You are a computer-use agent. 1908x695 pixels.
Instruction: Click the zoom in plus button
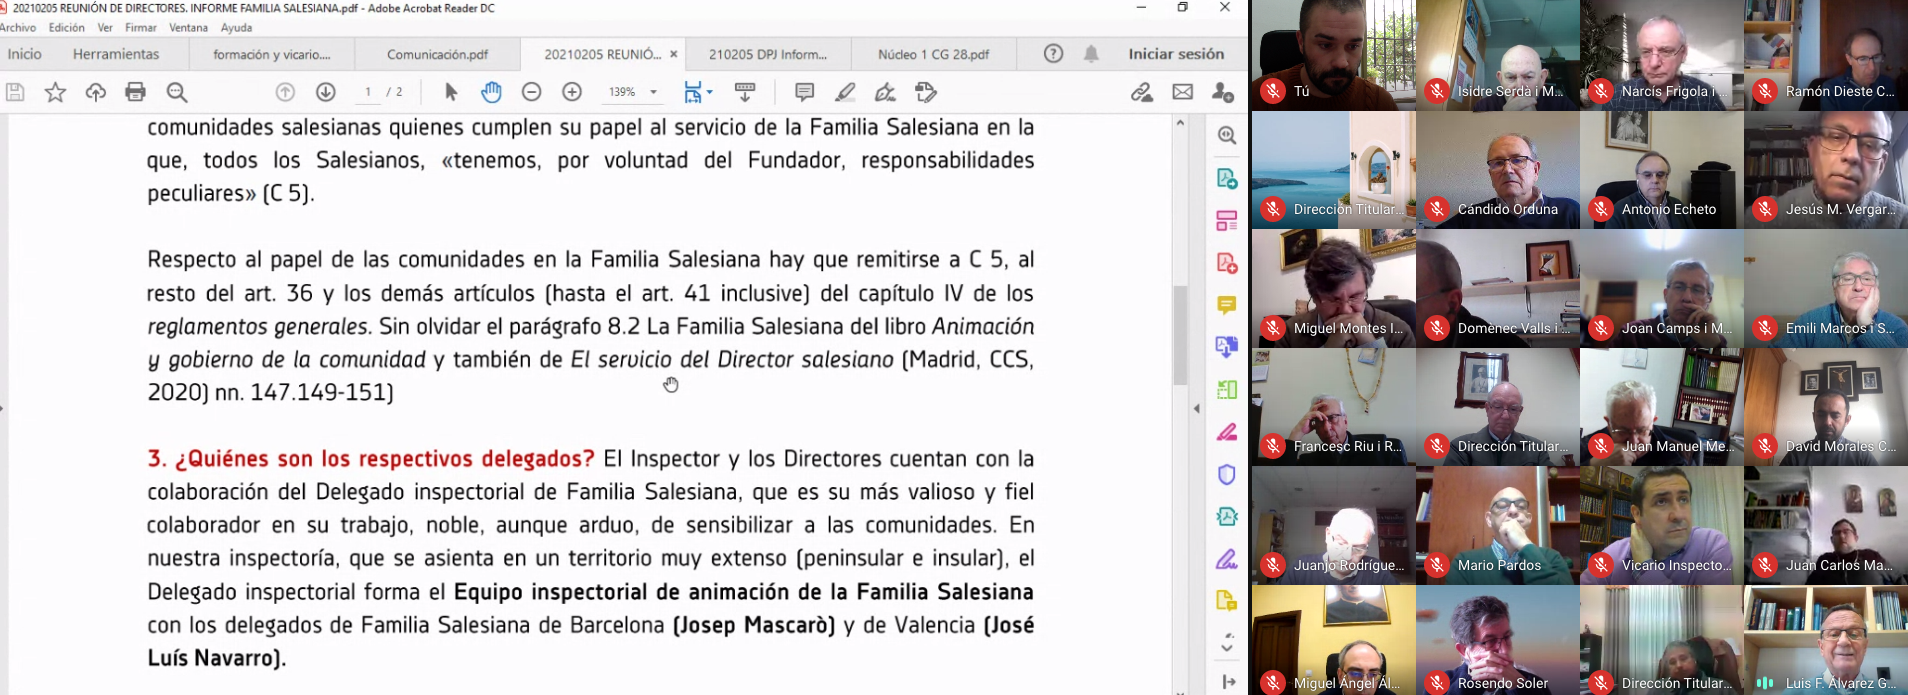tap(572, 92)
